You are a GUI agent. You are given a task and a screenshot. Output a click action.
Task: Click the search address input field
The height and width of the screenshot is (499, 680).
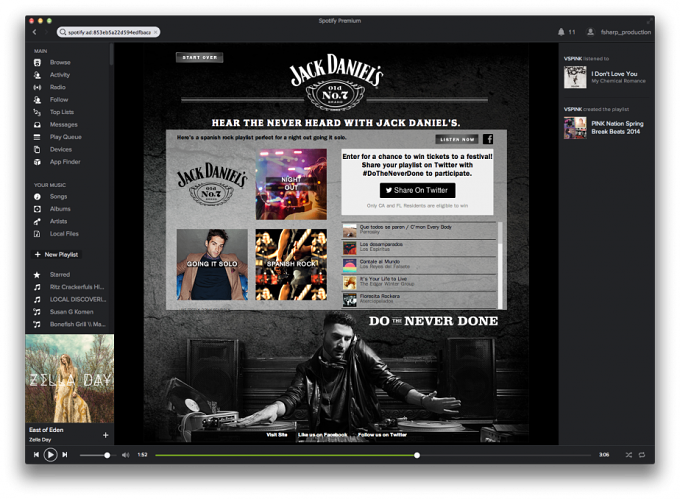pyautogui.click(x=108, y=32)
